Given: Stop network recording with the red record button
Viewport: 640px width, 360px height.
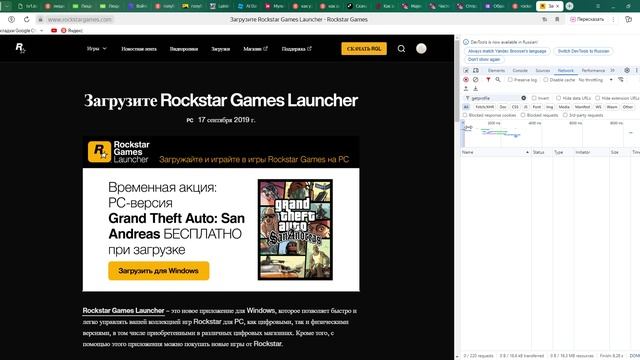Looking at the screenshot, I should tap(466, 80).
